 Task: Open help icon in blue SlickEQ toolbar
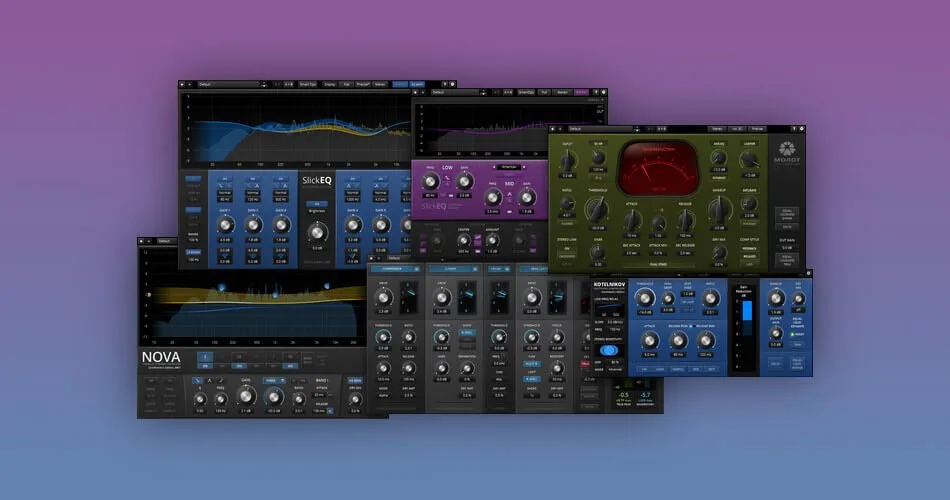[x=444, y=84]
